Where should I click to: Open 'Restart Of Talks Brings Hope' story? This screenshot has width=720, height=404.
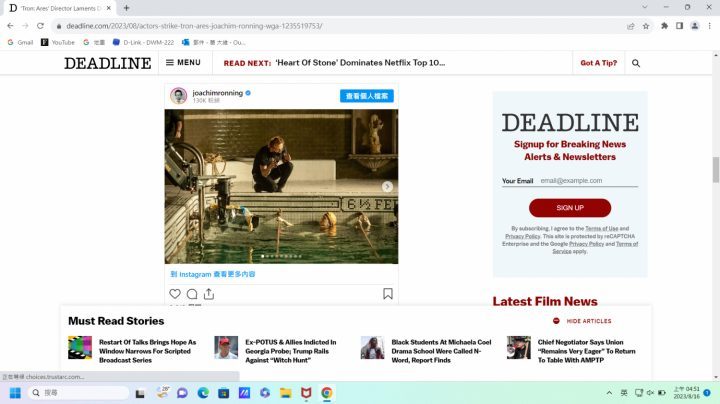click(147, 351)
